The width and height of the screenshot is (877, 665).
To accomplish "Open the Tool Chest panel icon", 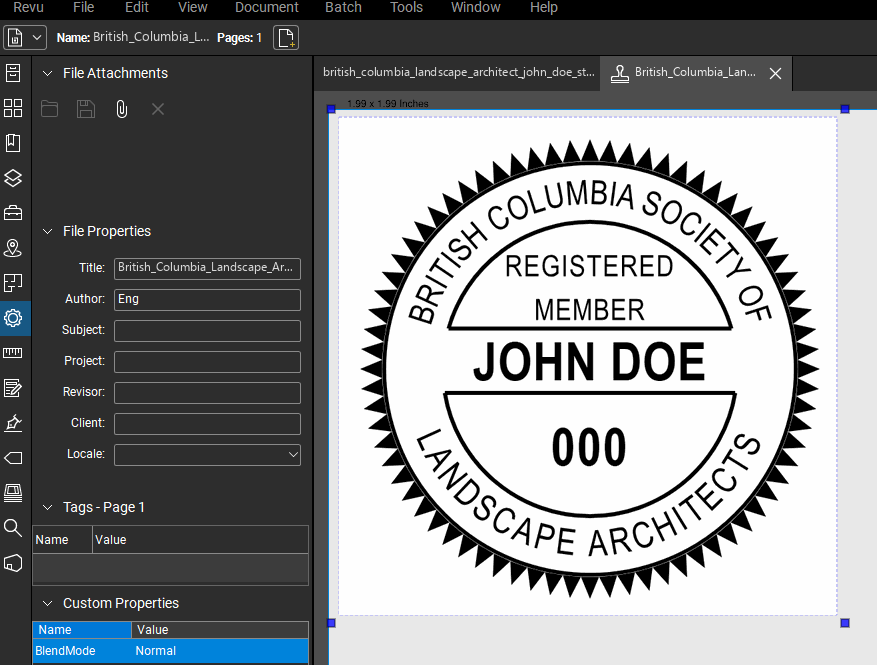I will 13,213.
